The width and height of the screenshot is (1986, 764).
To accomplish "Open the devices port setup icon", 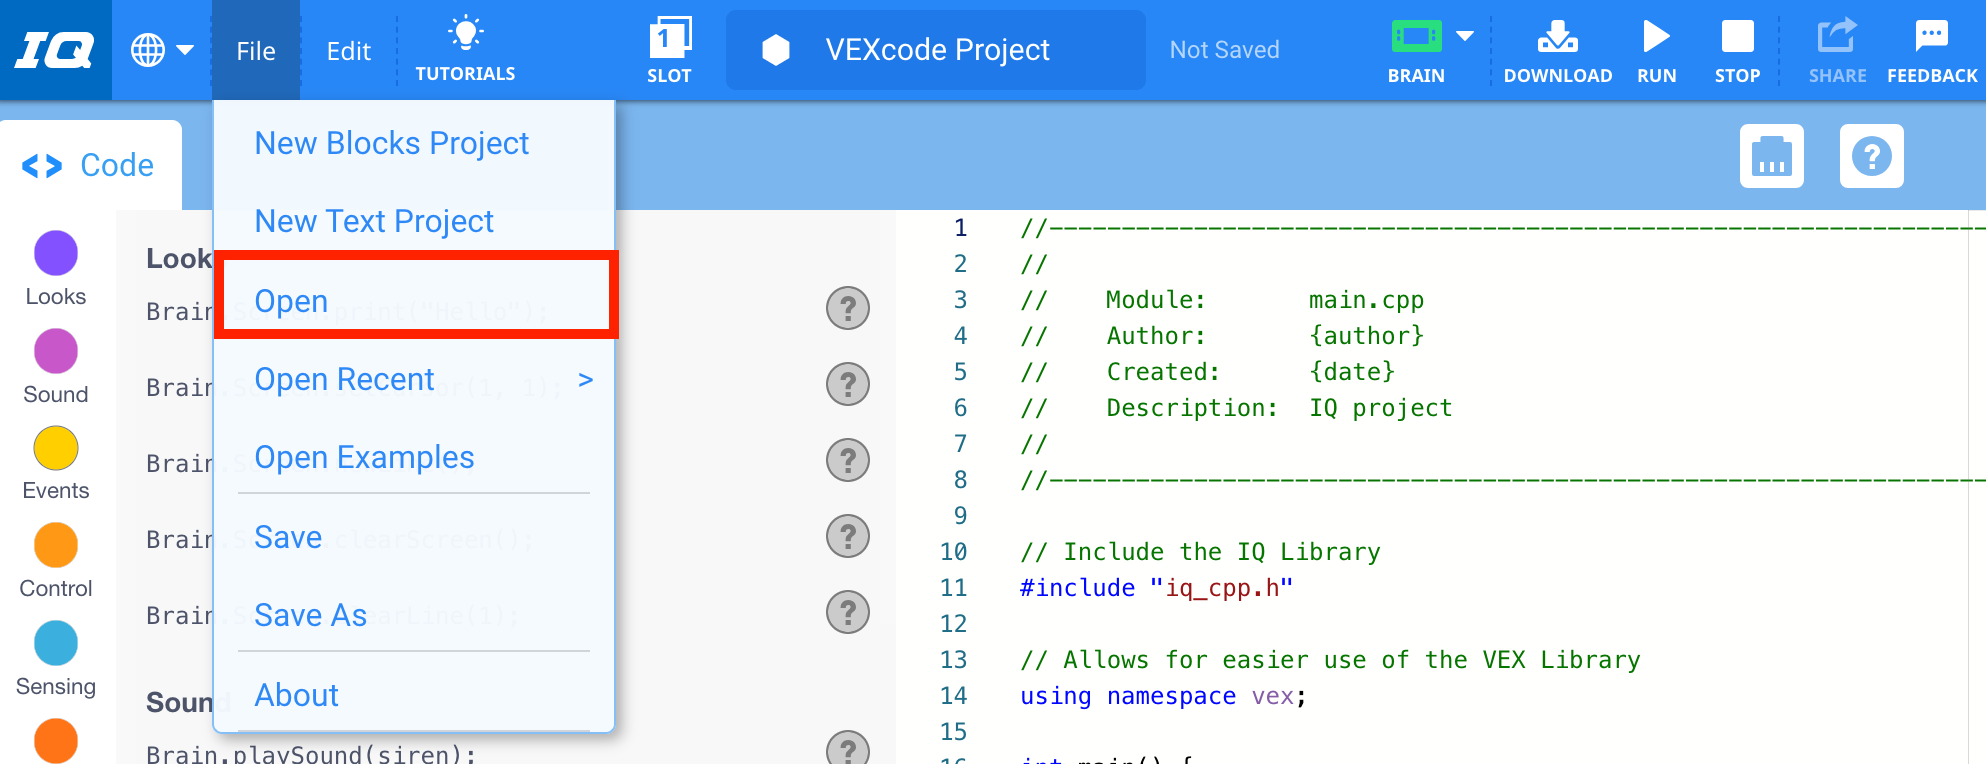I will click(1771, 156).
